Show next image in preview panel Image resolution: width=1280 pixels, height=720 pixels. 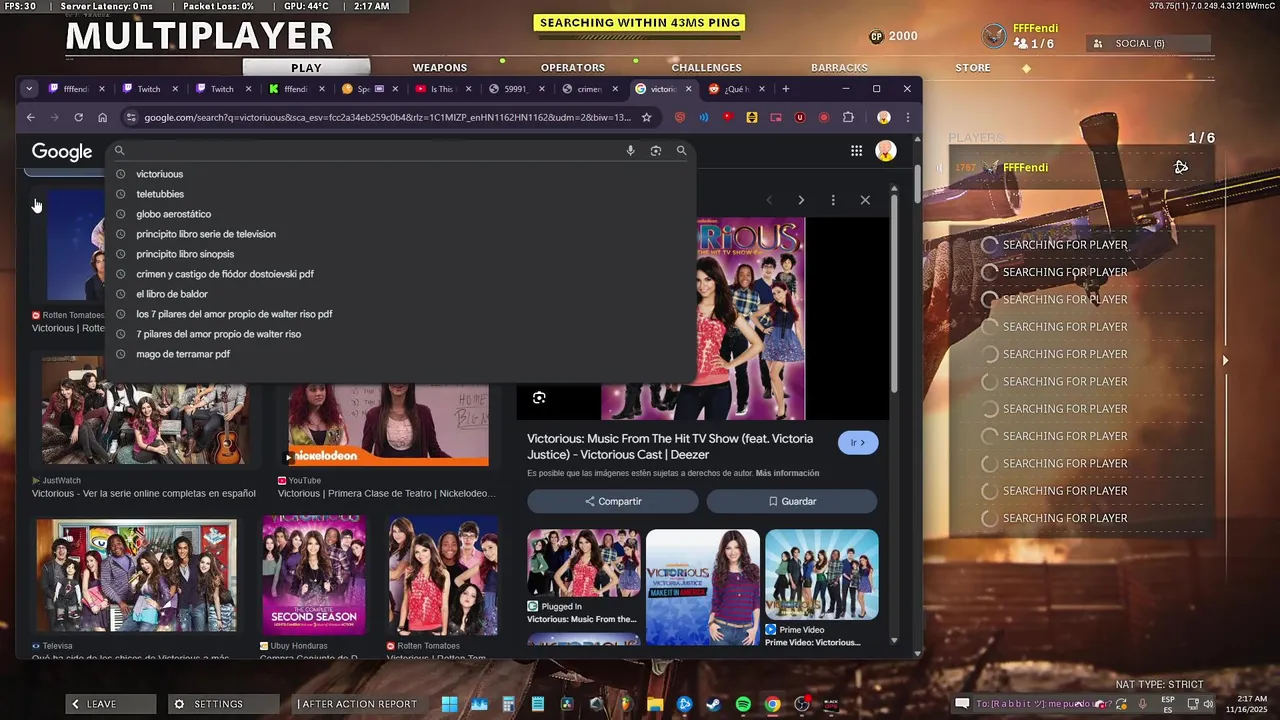coord(800,200)
